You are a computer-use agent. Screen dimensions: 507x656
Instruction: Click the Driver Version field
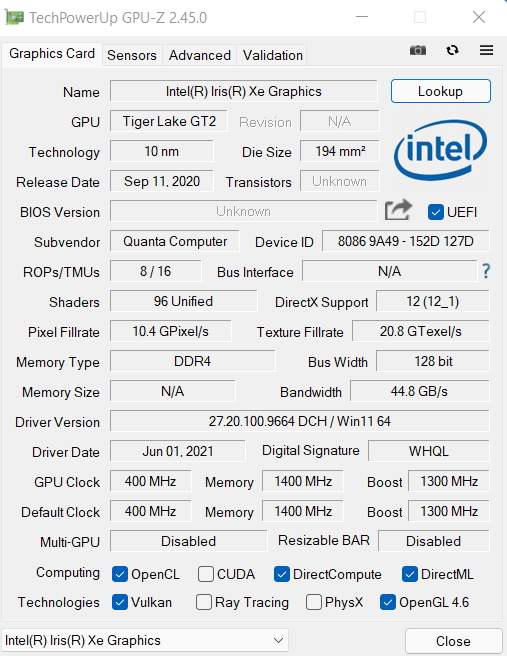coord(300,421)
